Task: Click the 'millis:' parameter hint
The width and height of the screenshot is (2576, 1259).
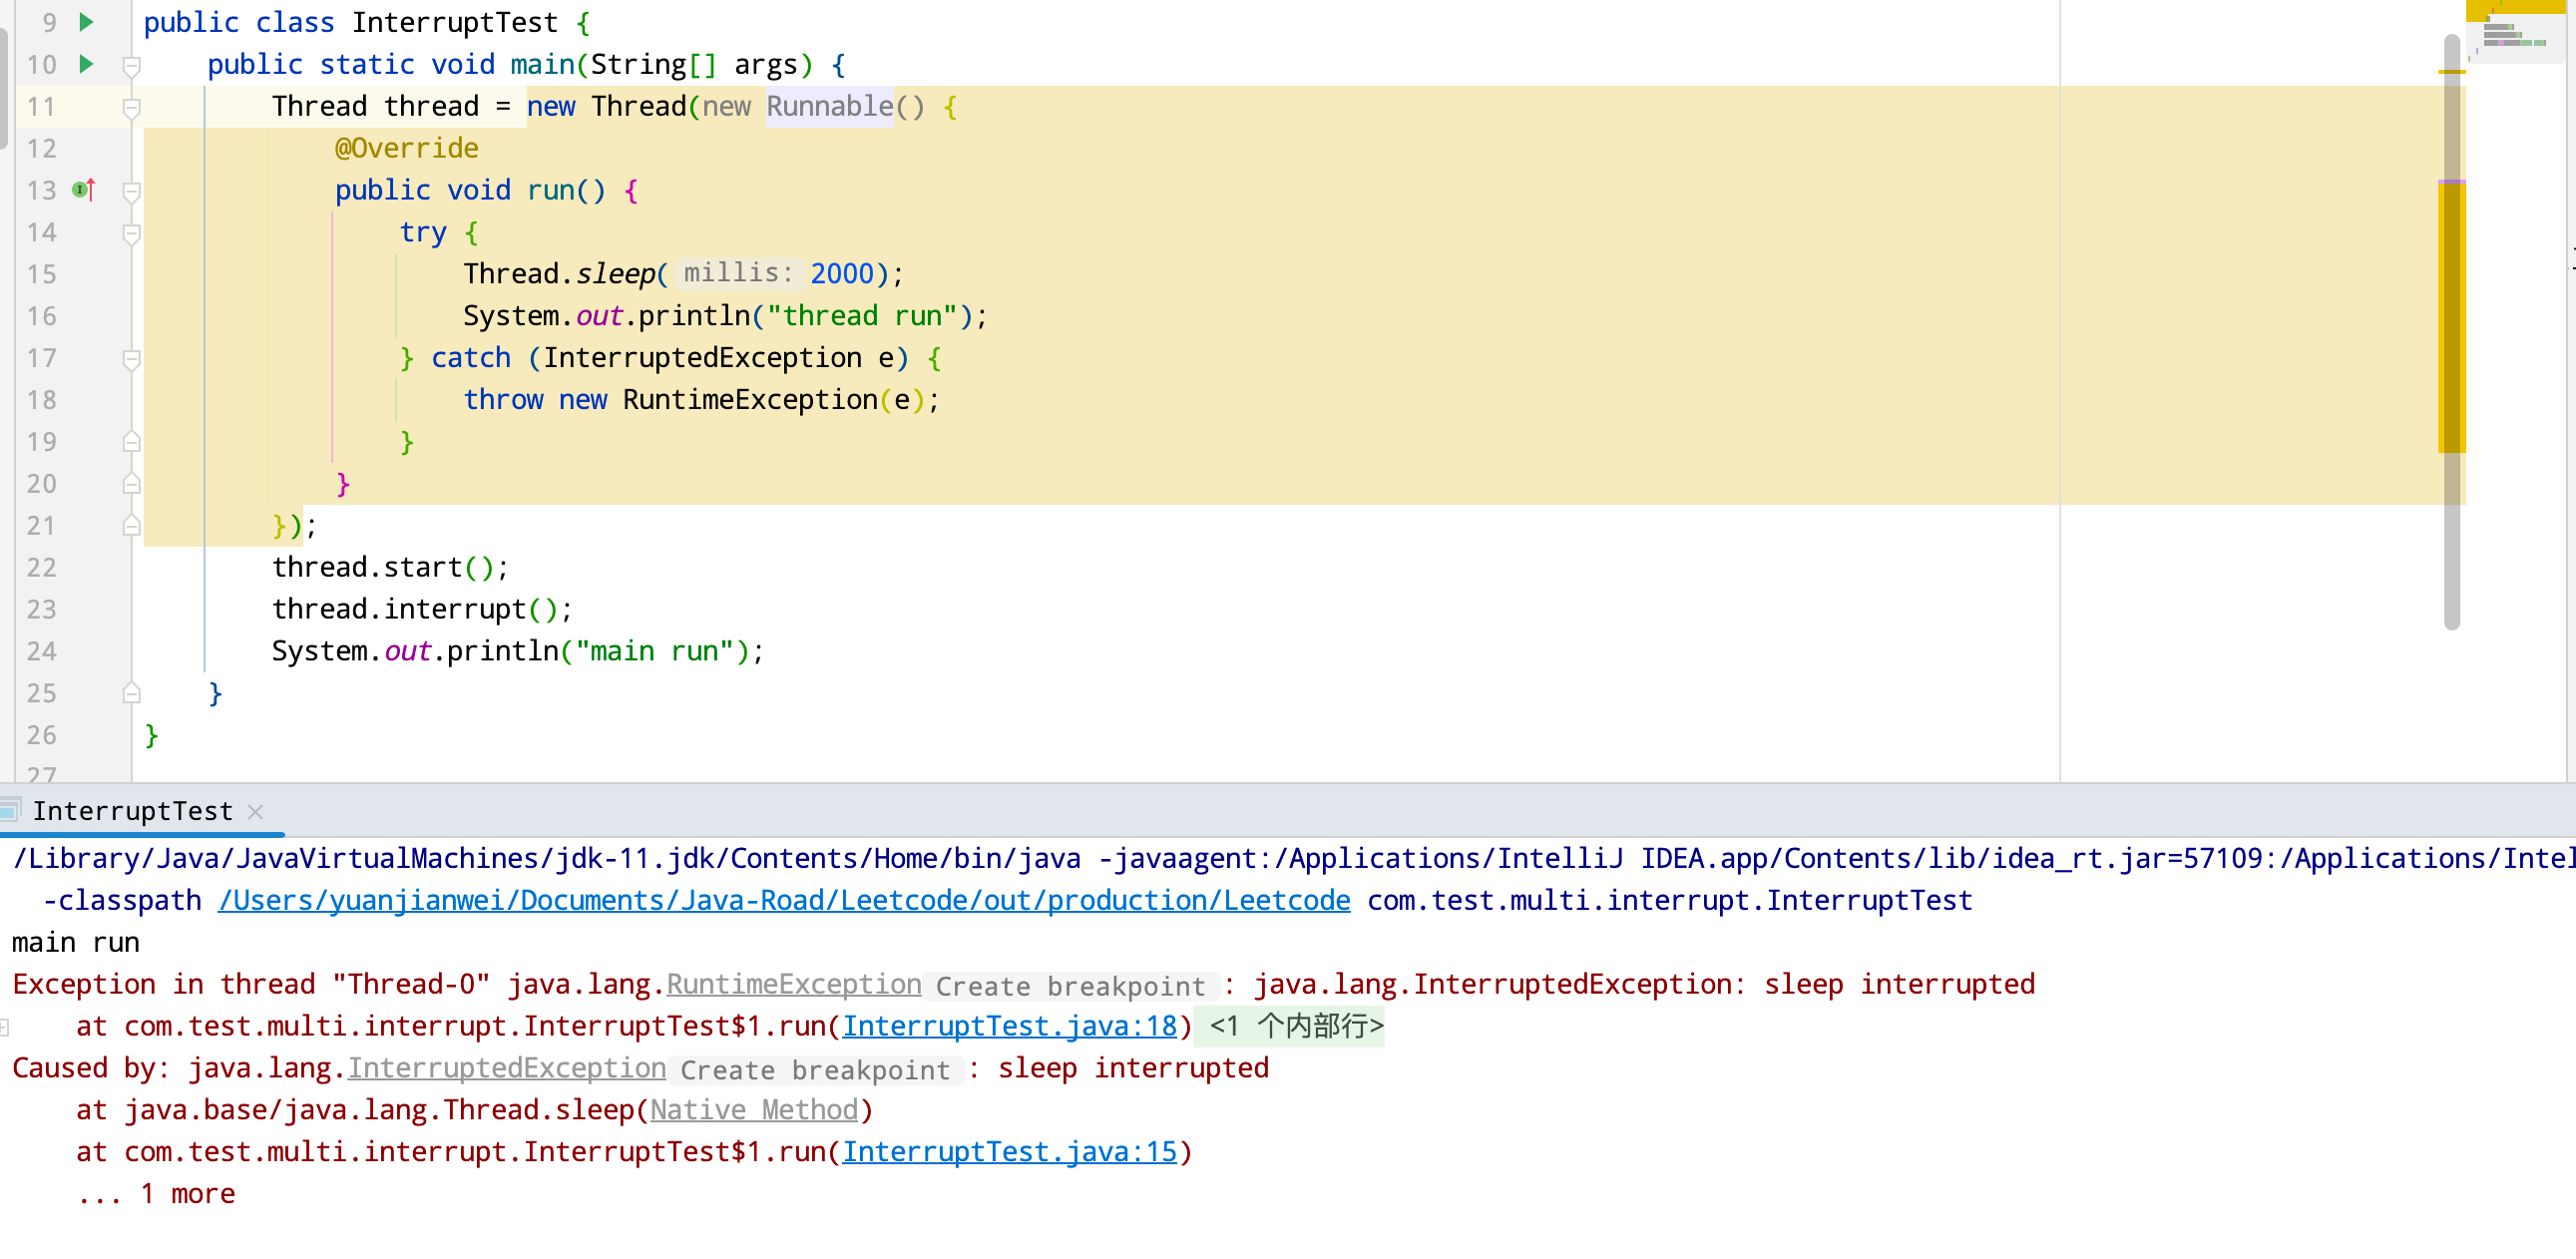Action: pyautogui.click(x=738, y=273)
